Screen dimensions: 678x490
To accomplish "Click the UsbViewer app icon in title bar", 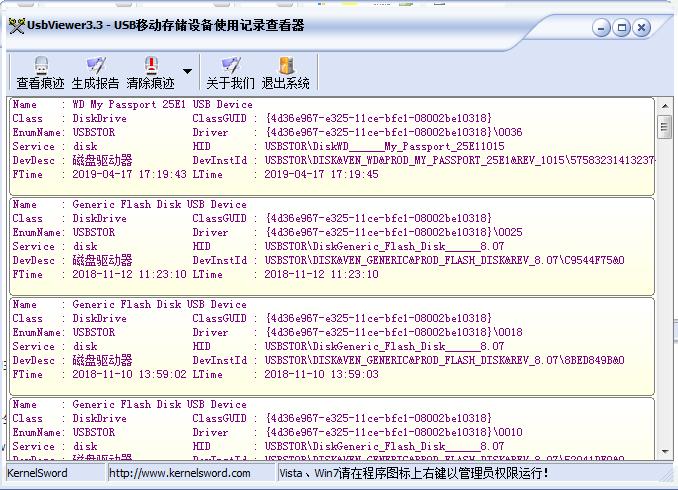I will 16,26.
